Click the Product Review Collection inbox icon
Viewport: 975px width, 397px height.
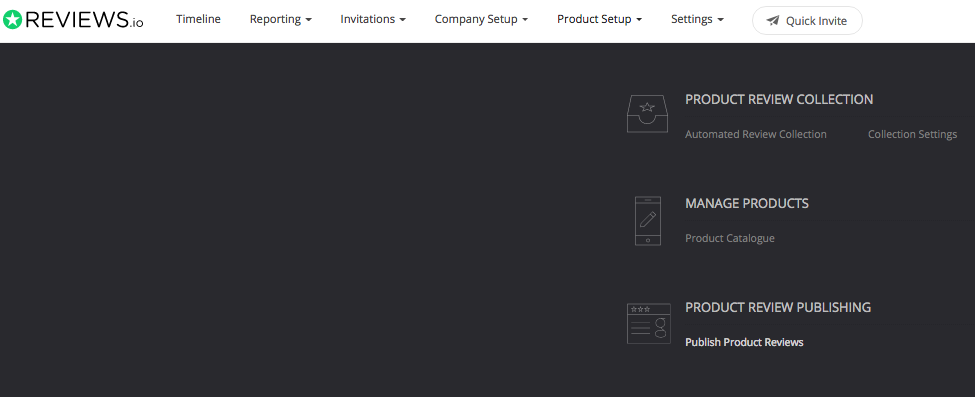[x=647, y=114]
